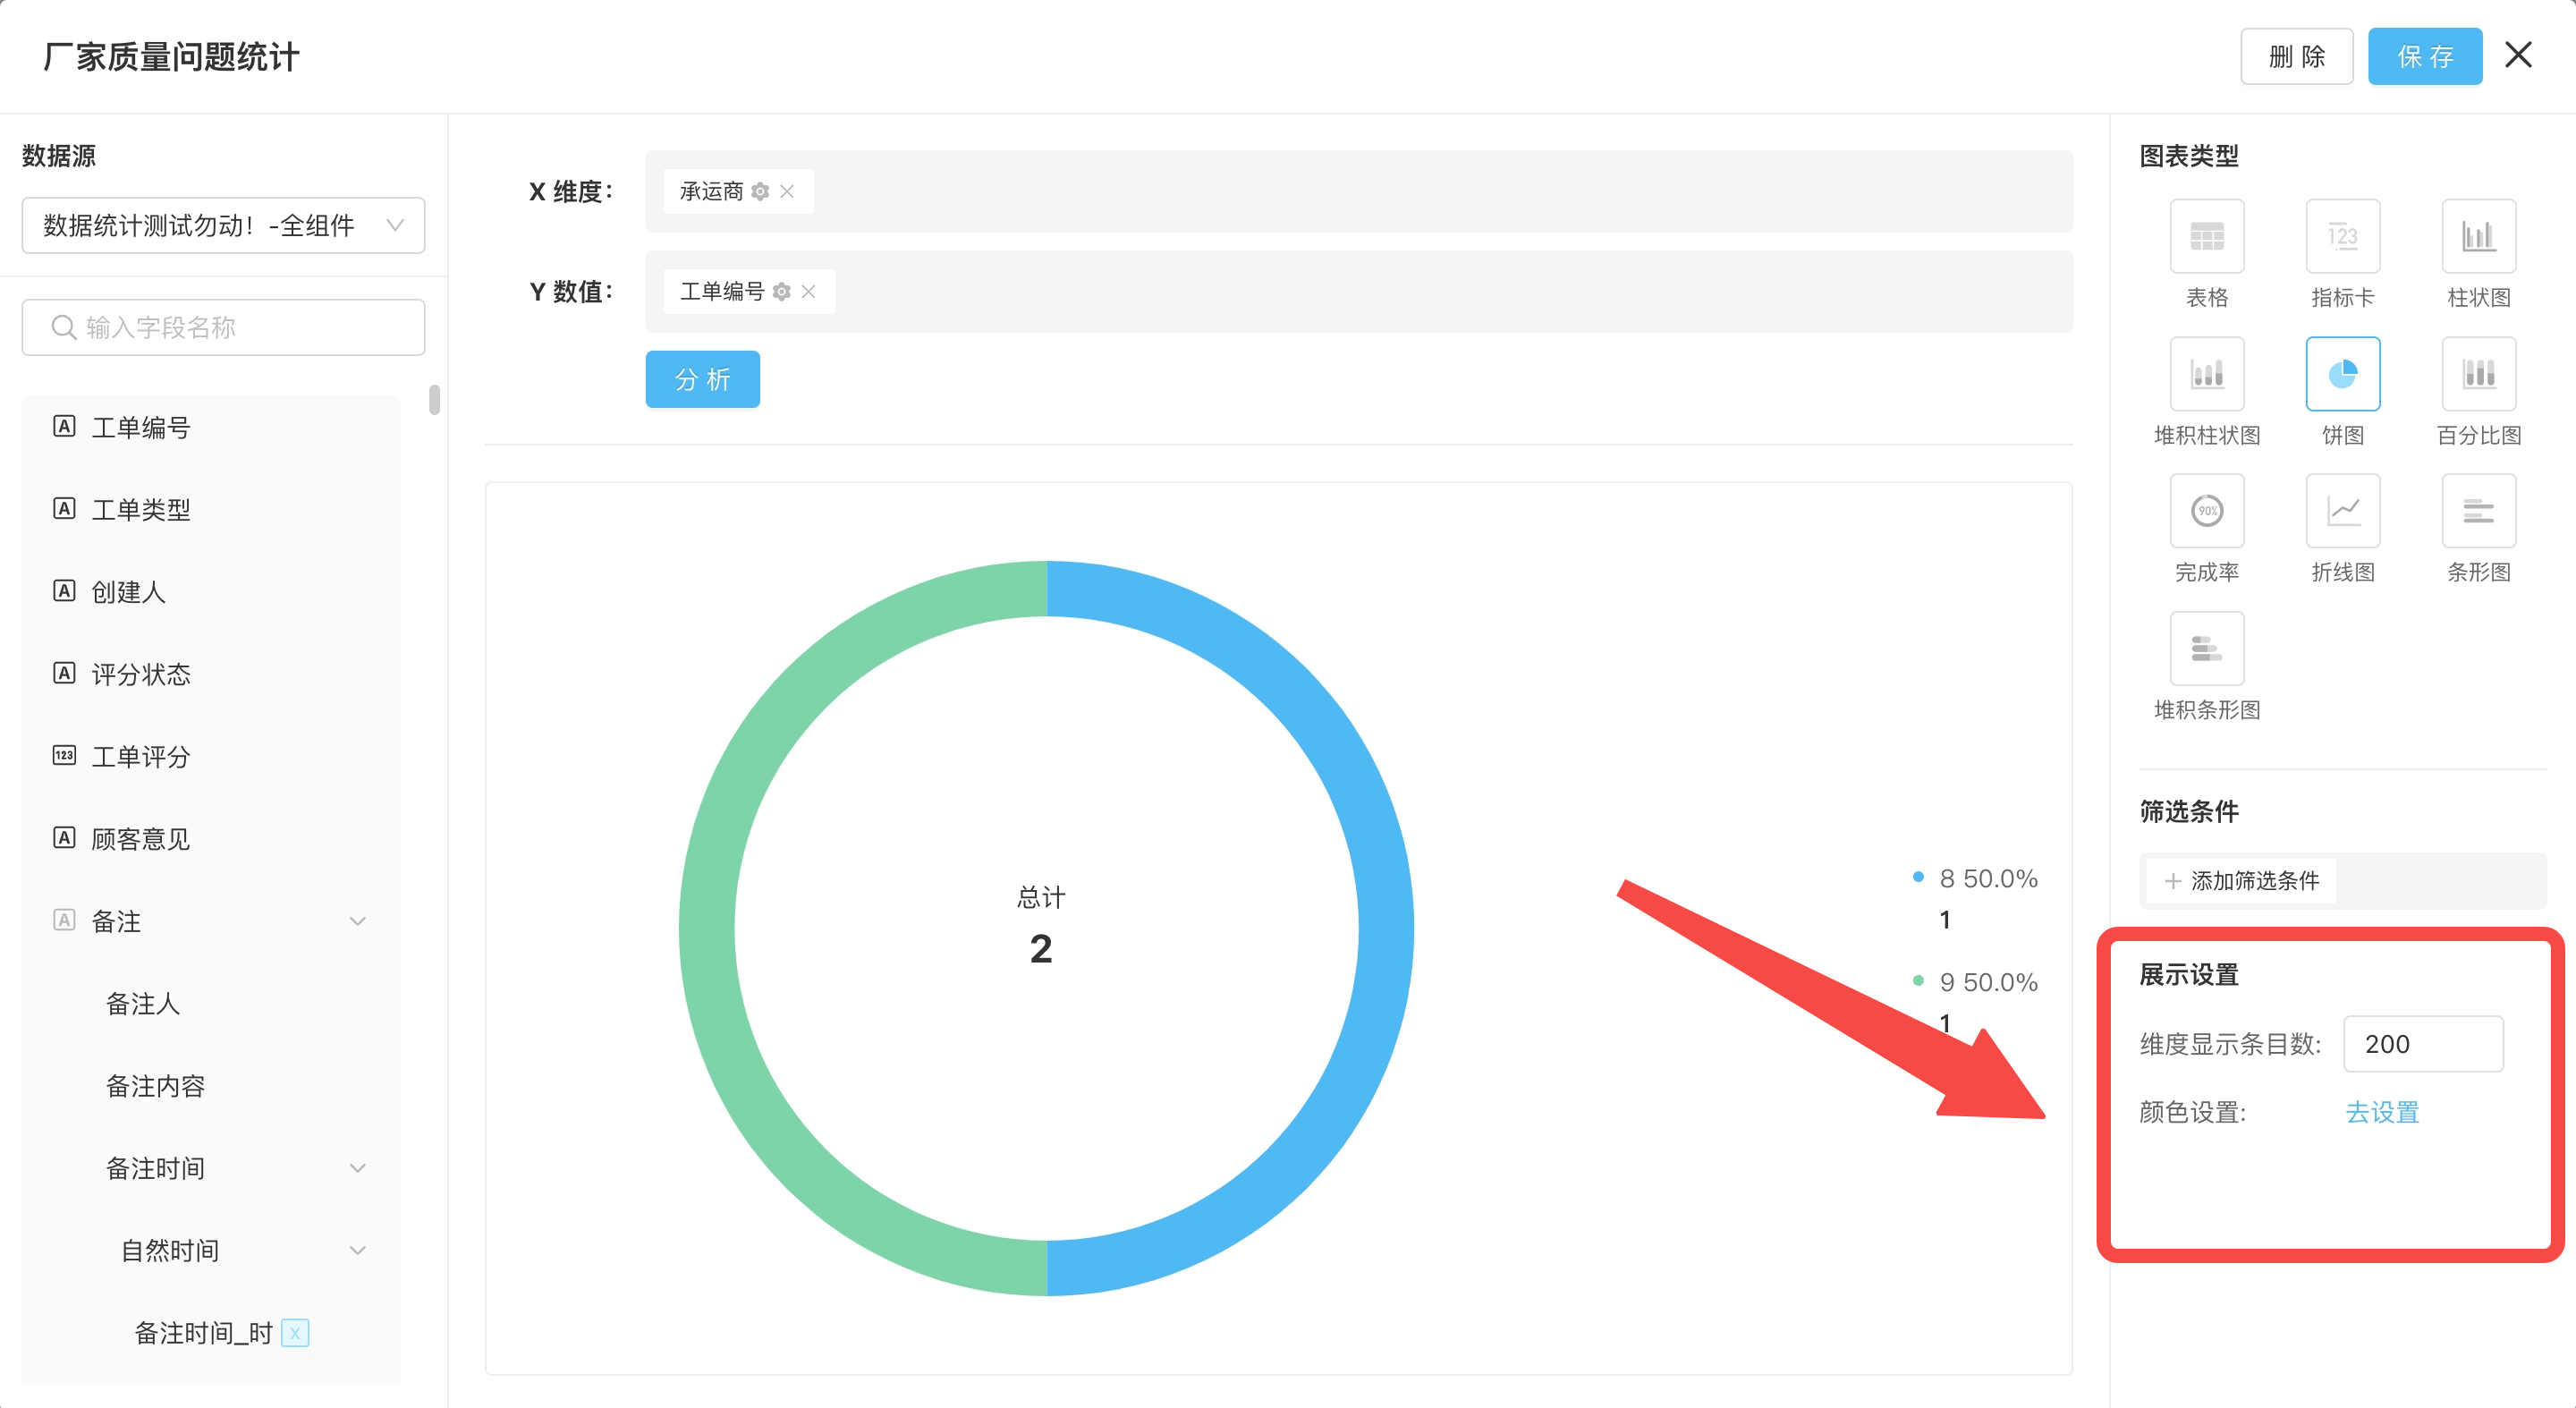The image size is (2576, 1408).
Task: Click the X badge next to 备注时间_时
Action: [x=295, y=1333]
